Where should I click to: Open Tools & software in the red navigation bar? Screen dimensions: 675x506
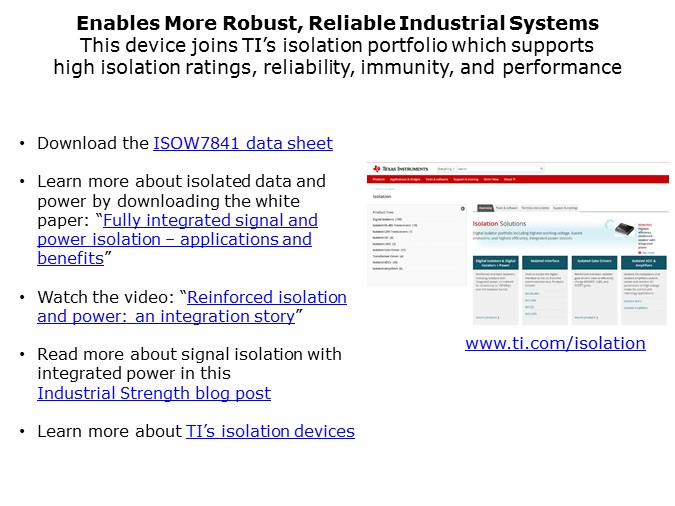point(437,179)
